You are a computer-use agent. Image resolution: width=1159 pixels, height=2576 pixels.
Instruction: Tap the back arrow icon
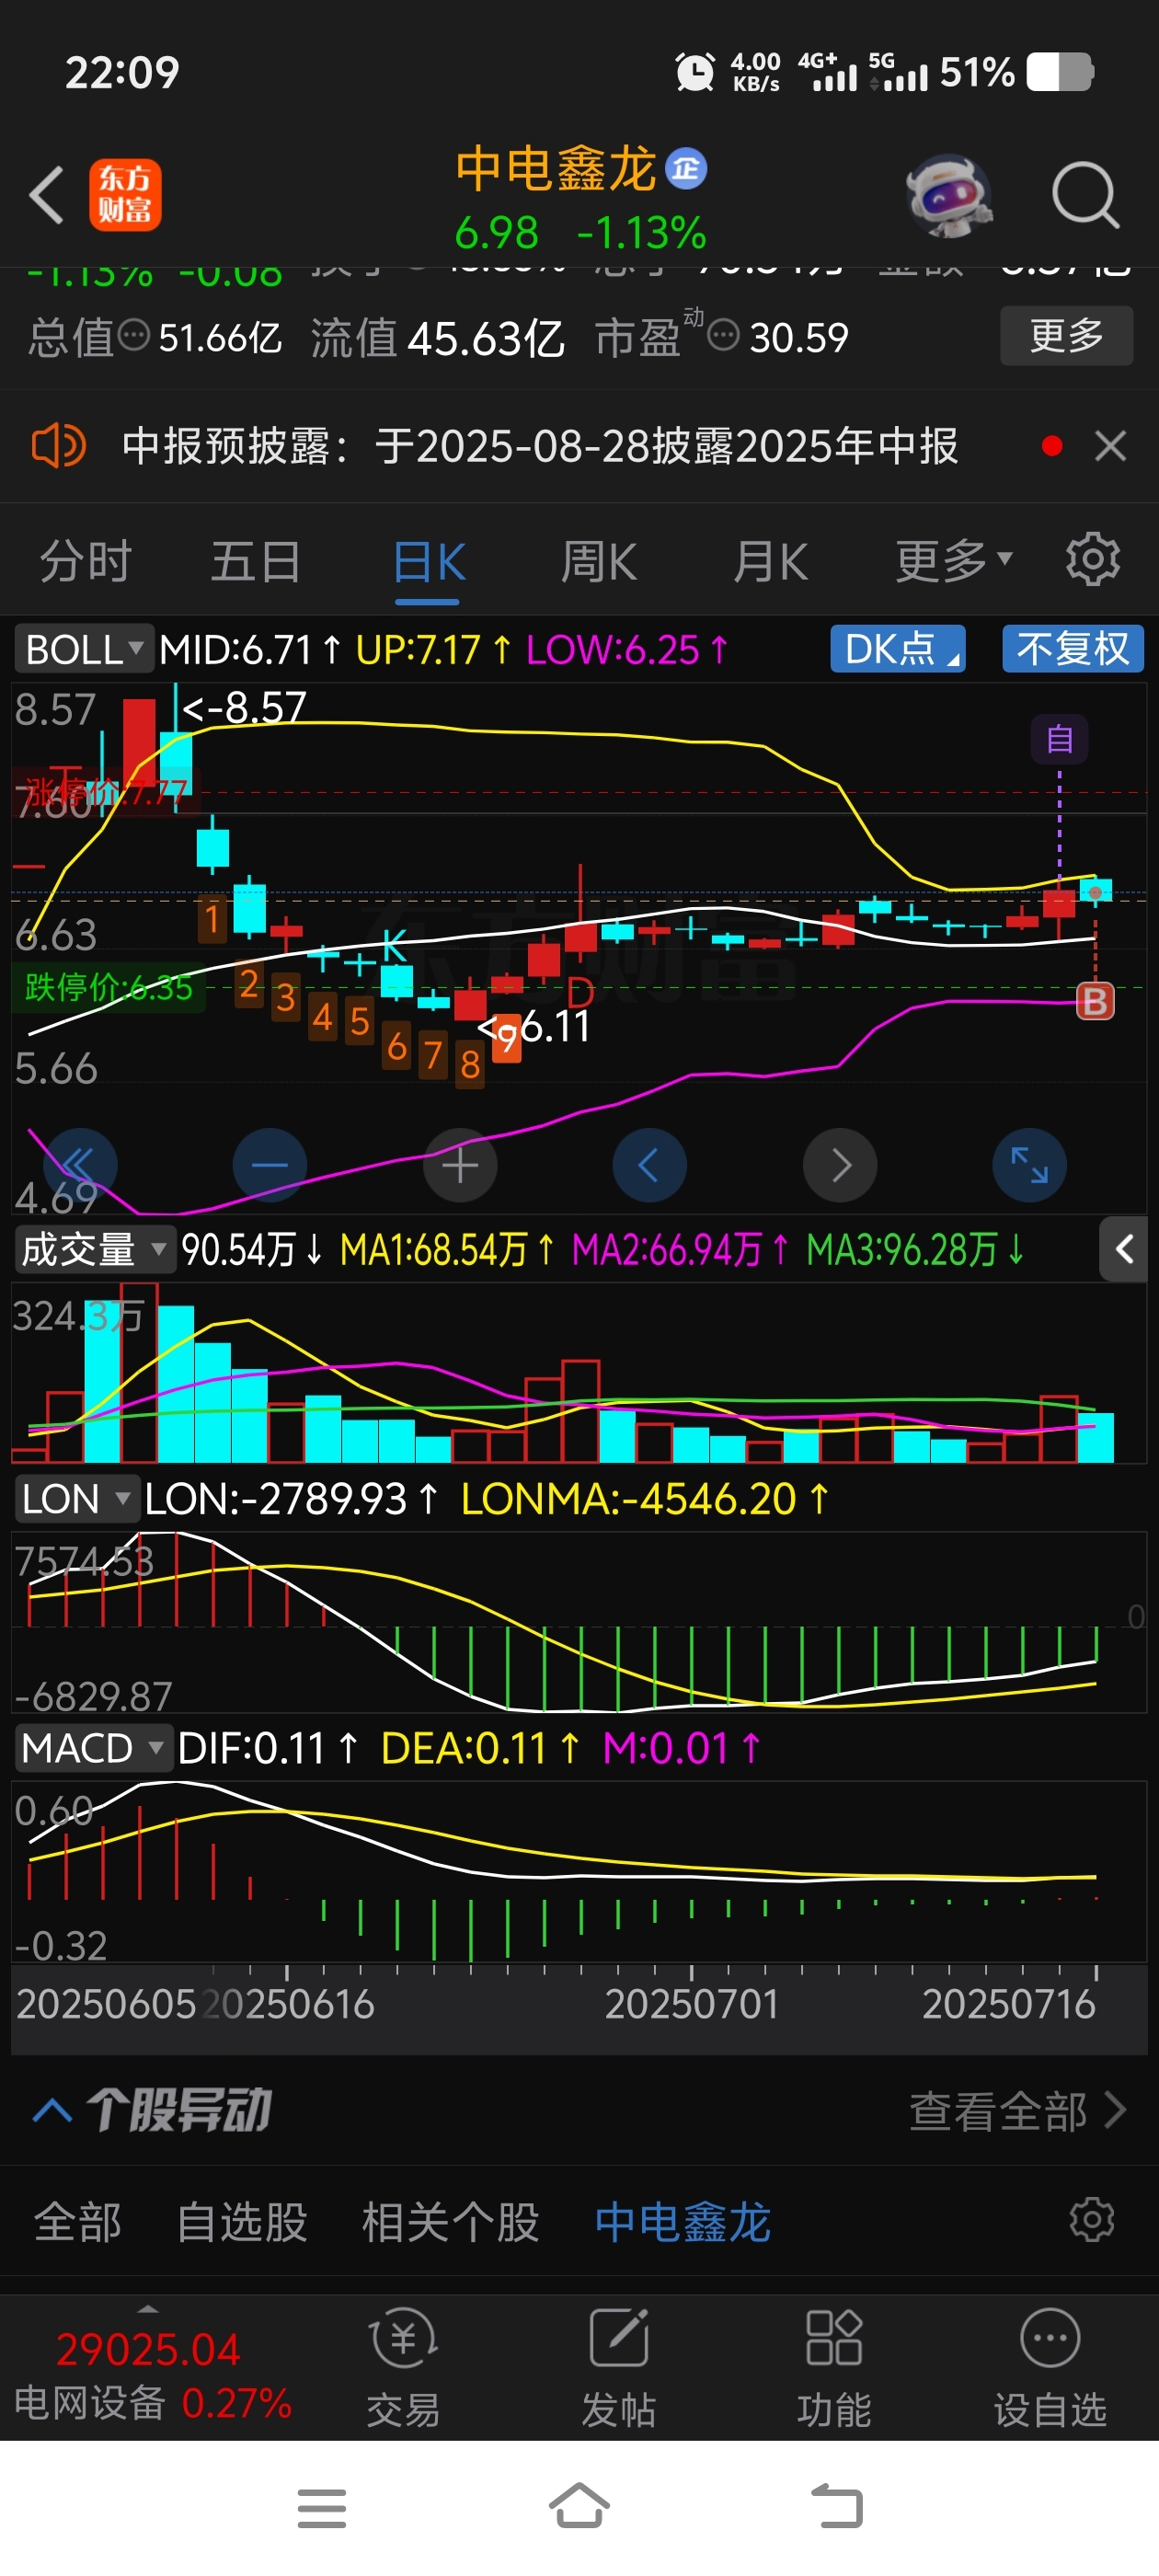[x=47, y=194]
